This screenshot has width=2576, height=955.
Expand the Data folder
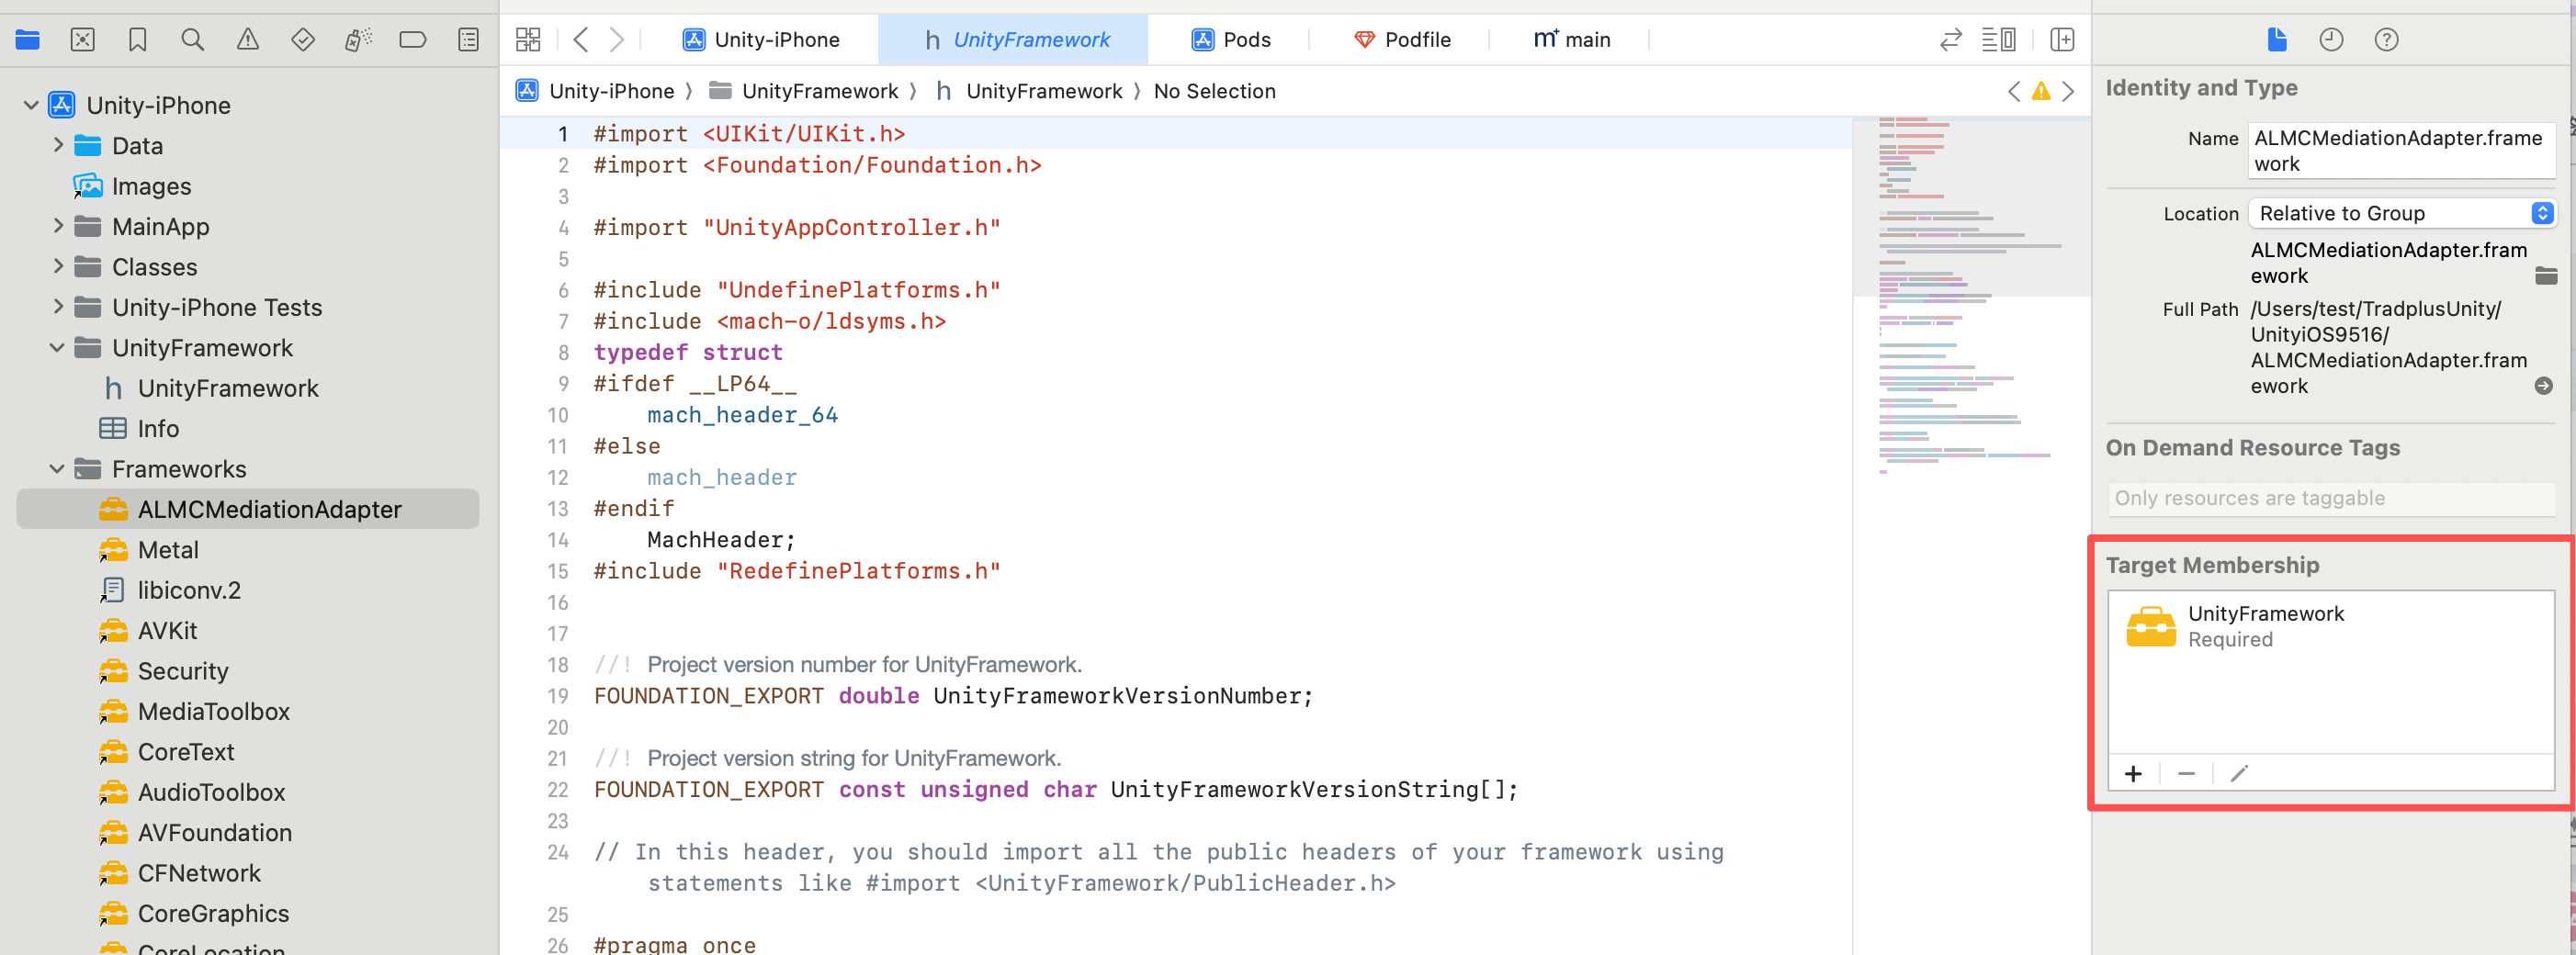coord(58,145)
